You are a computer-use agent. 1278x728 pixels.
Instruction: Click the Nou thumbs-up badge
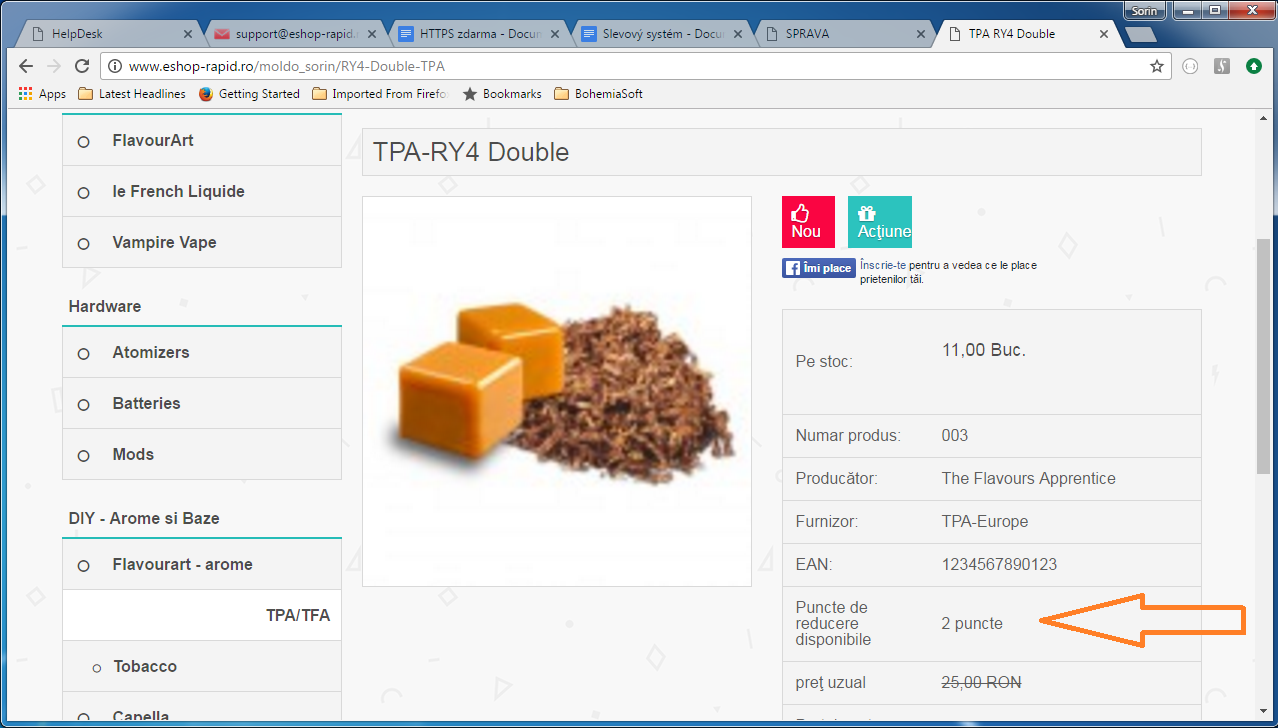click(x=808, y=222)
